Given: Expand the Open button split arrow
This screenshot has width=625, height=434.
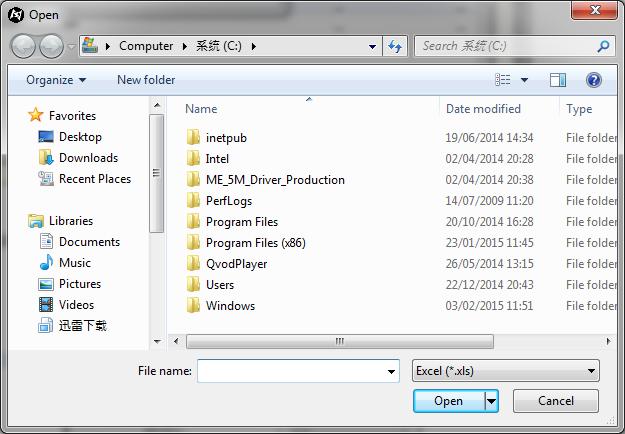Looking at the screenshot, I should click(491, 401).
